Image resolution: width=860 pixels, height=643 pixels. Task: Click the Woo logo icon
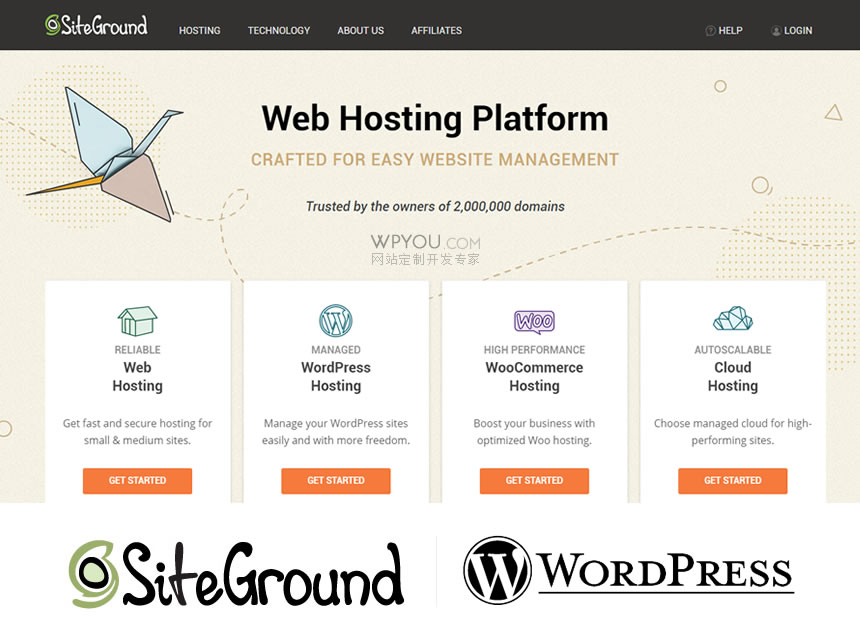tap(534, 322)
